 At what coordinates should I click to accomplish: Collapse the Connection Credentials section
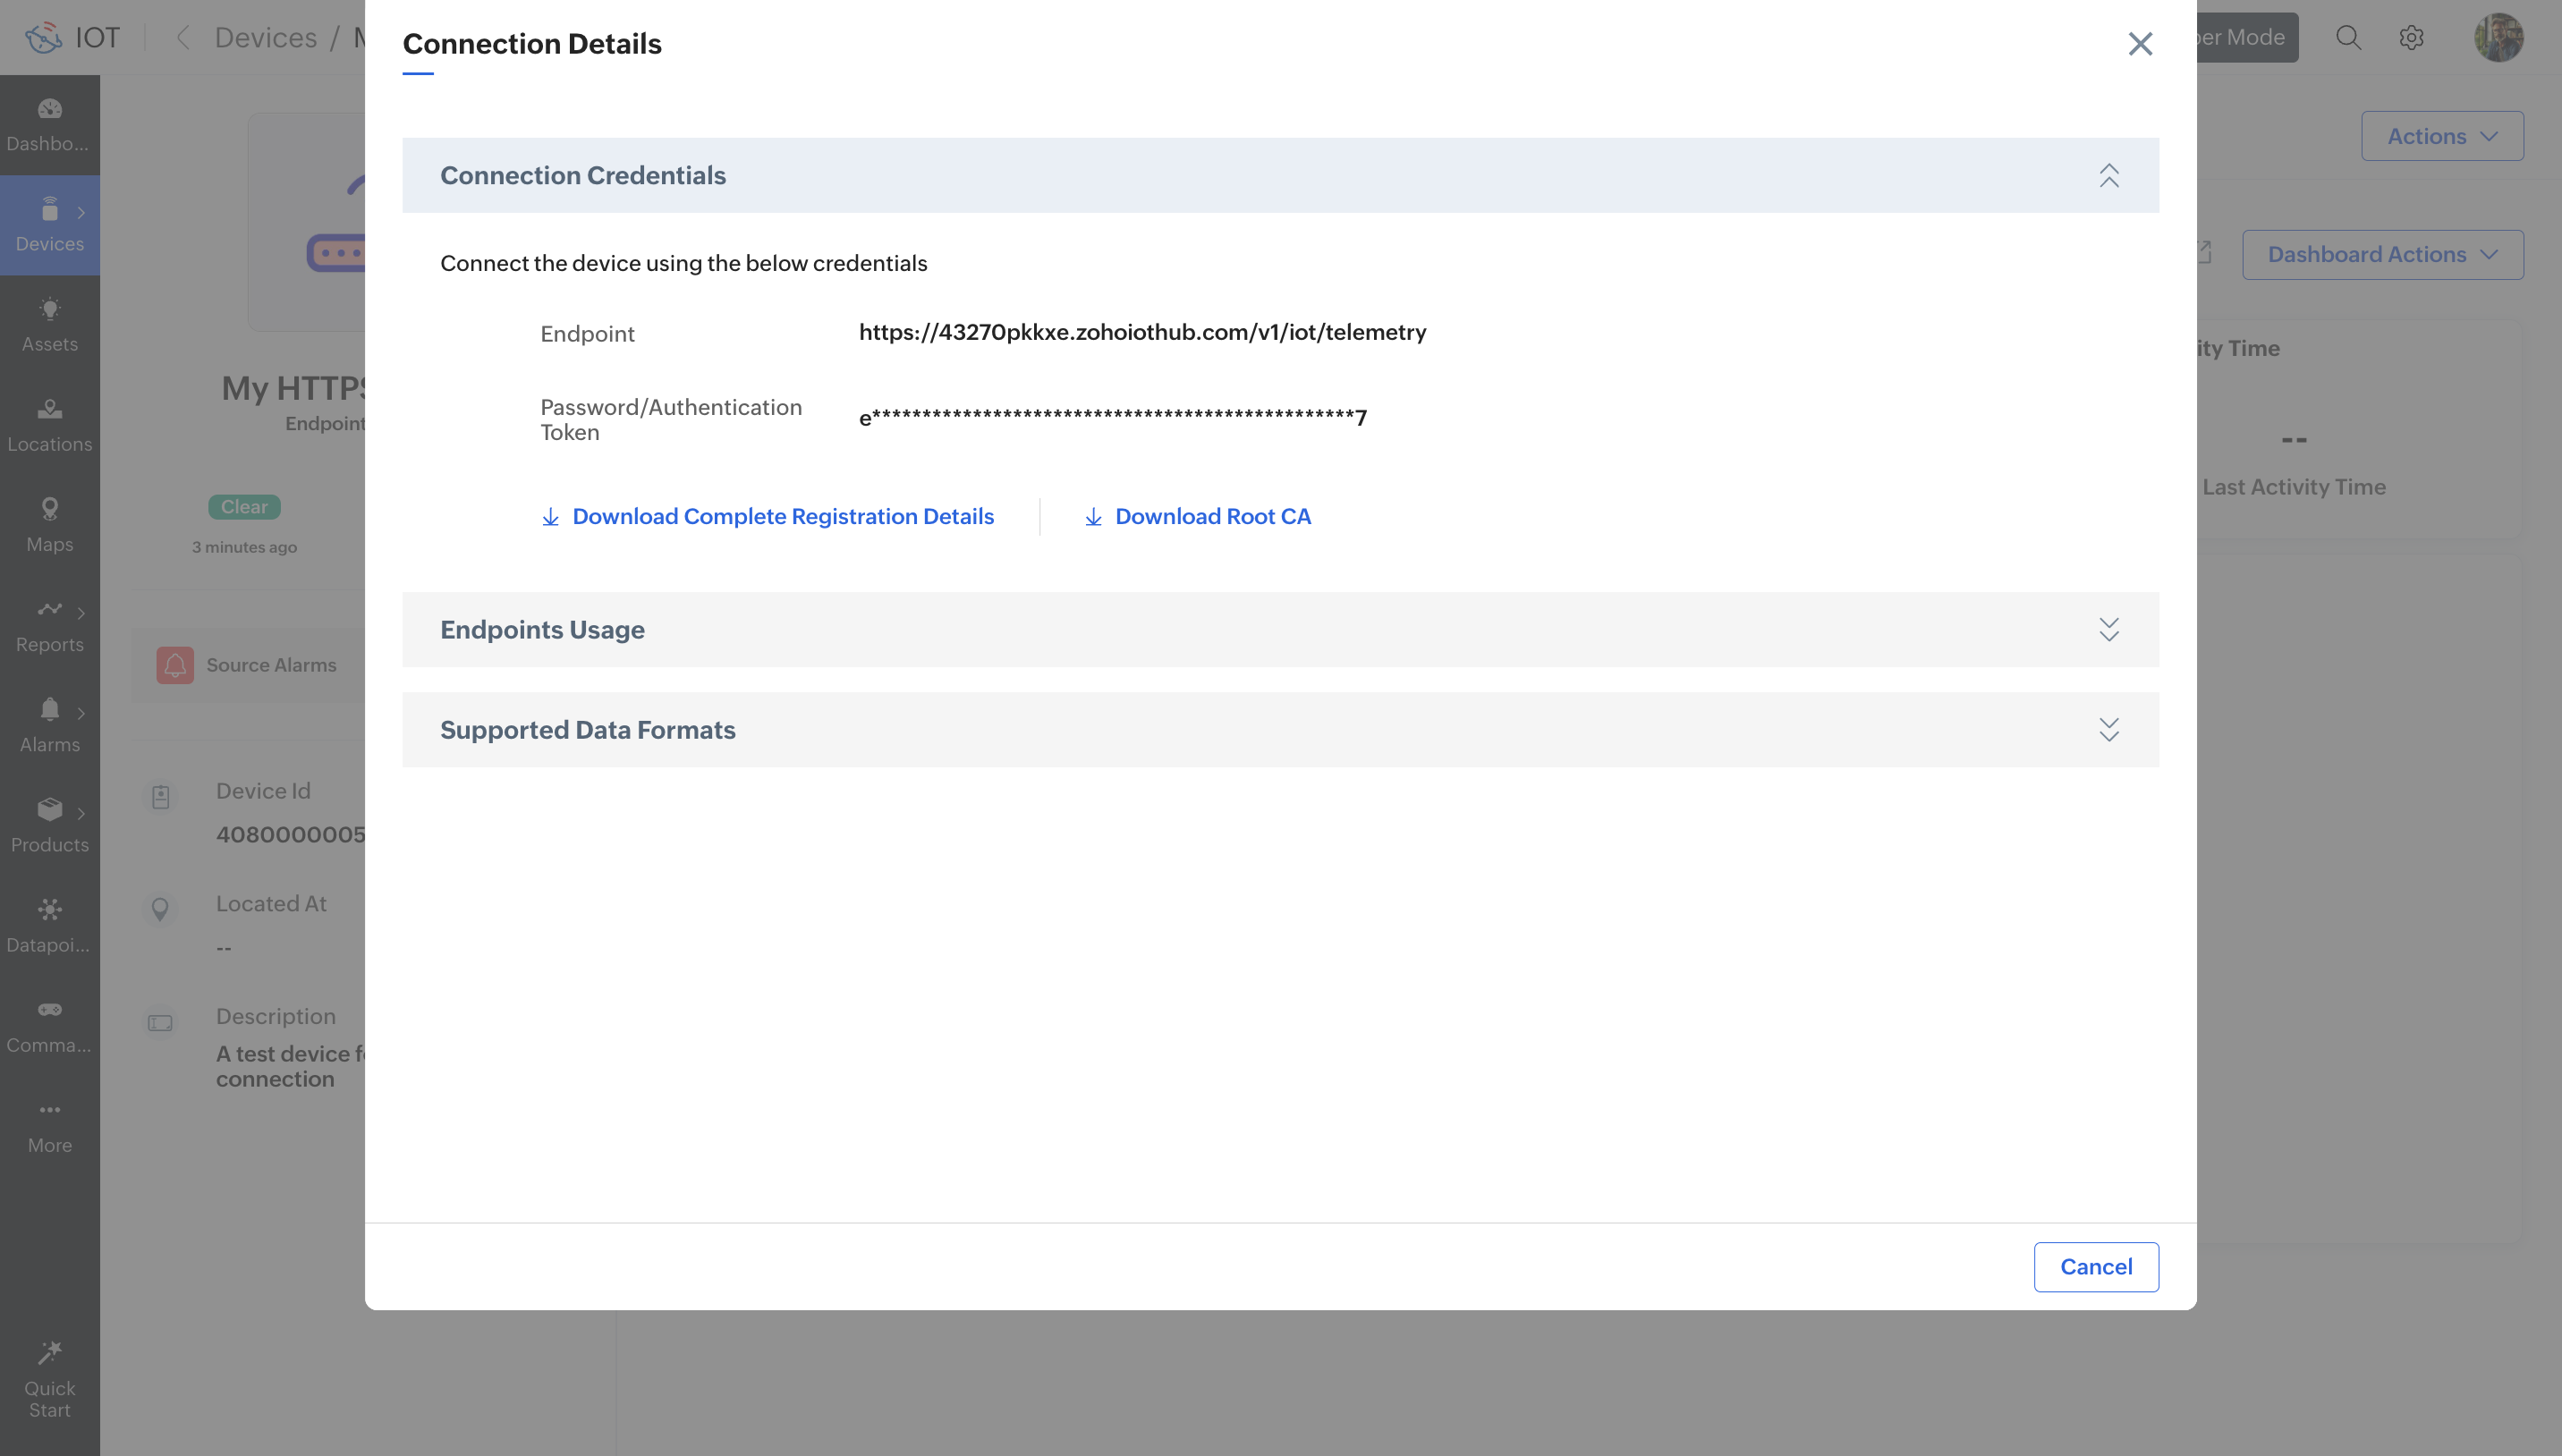point(2108,175)
